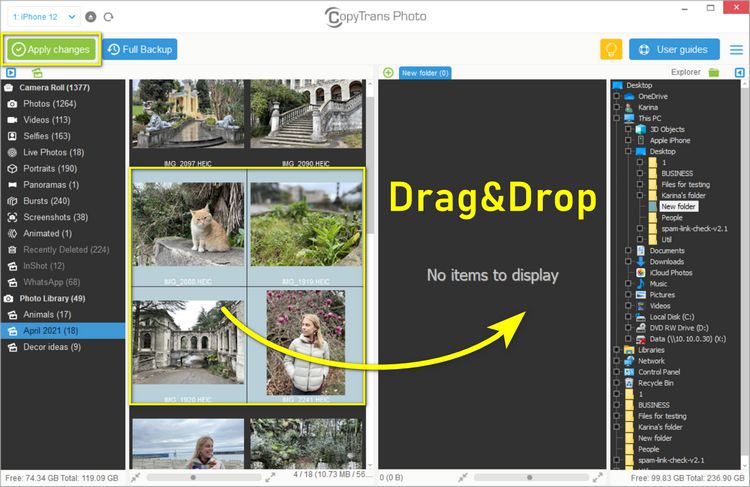Select the Selfies (163) album
This screenshot has width=750, height=487.
pos(47,136)
